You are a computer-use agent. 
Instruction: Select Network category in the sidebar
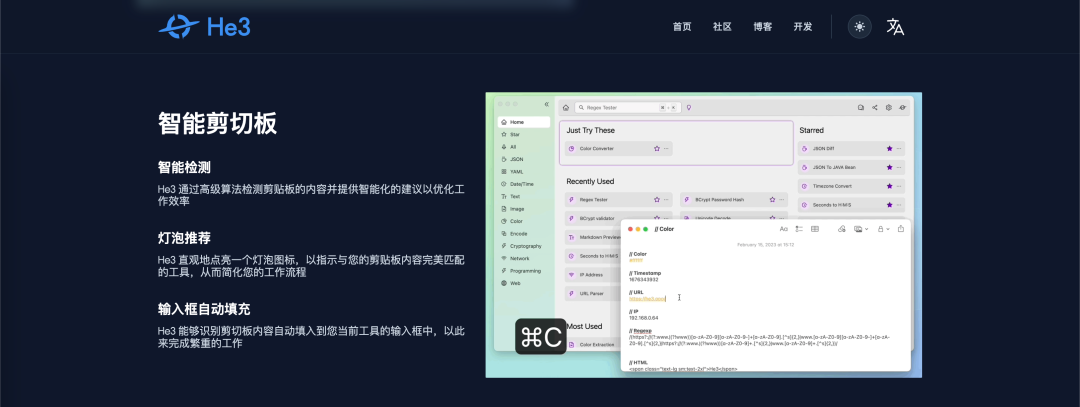coord(523,258)
